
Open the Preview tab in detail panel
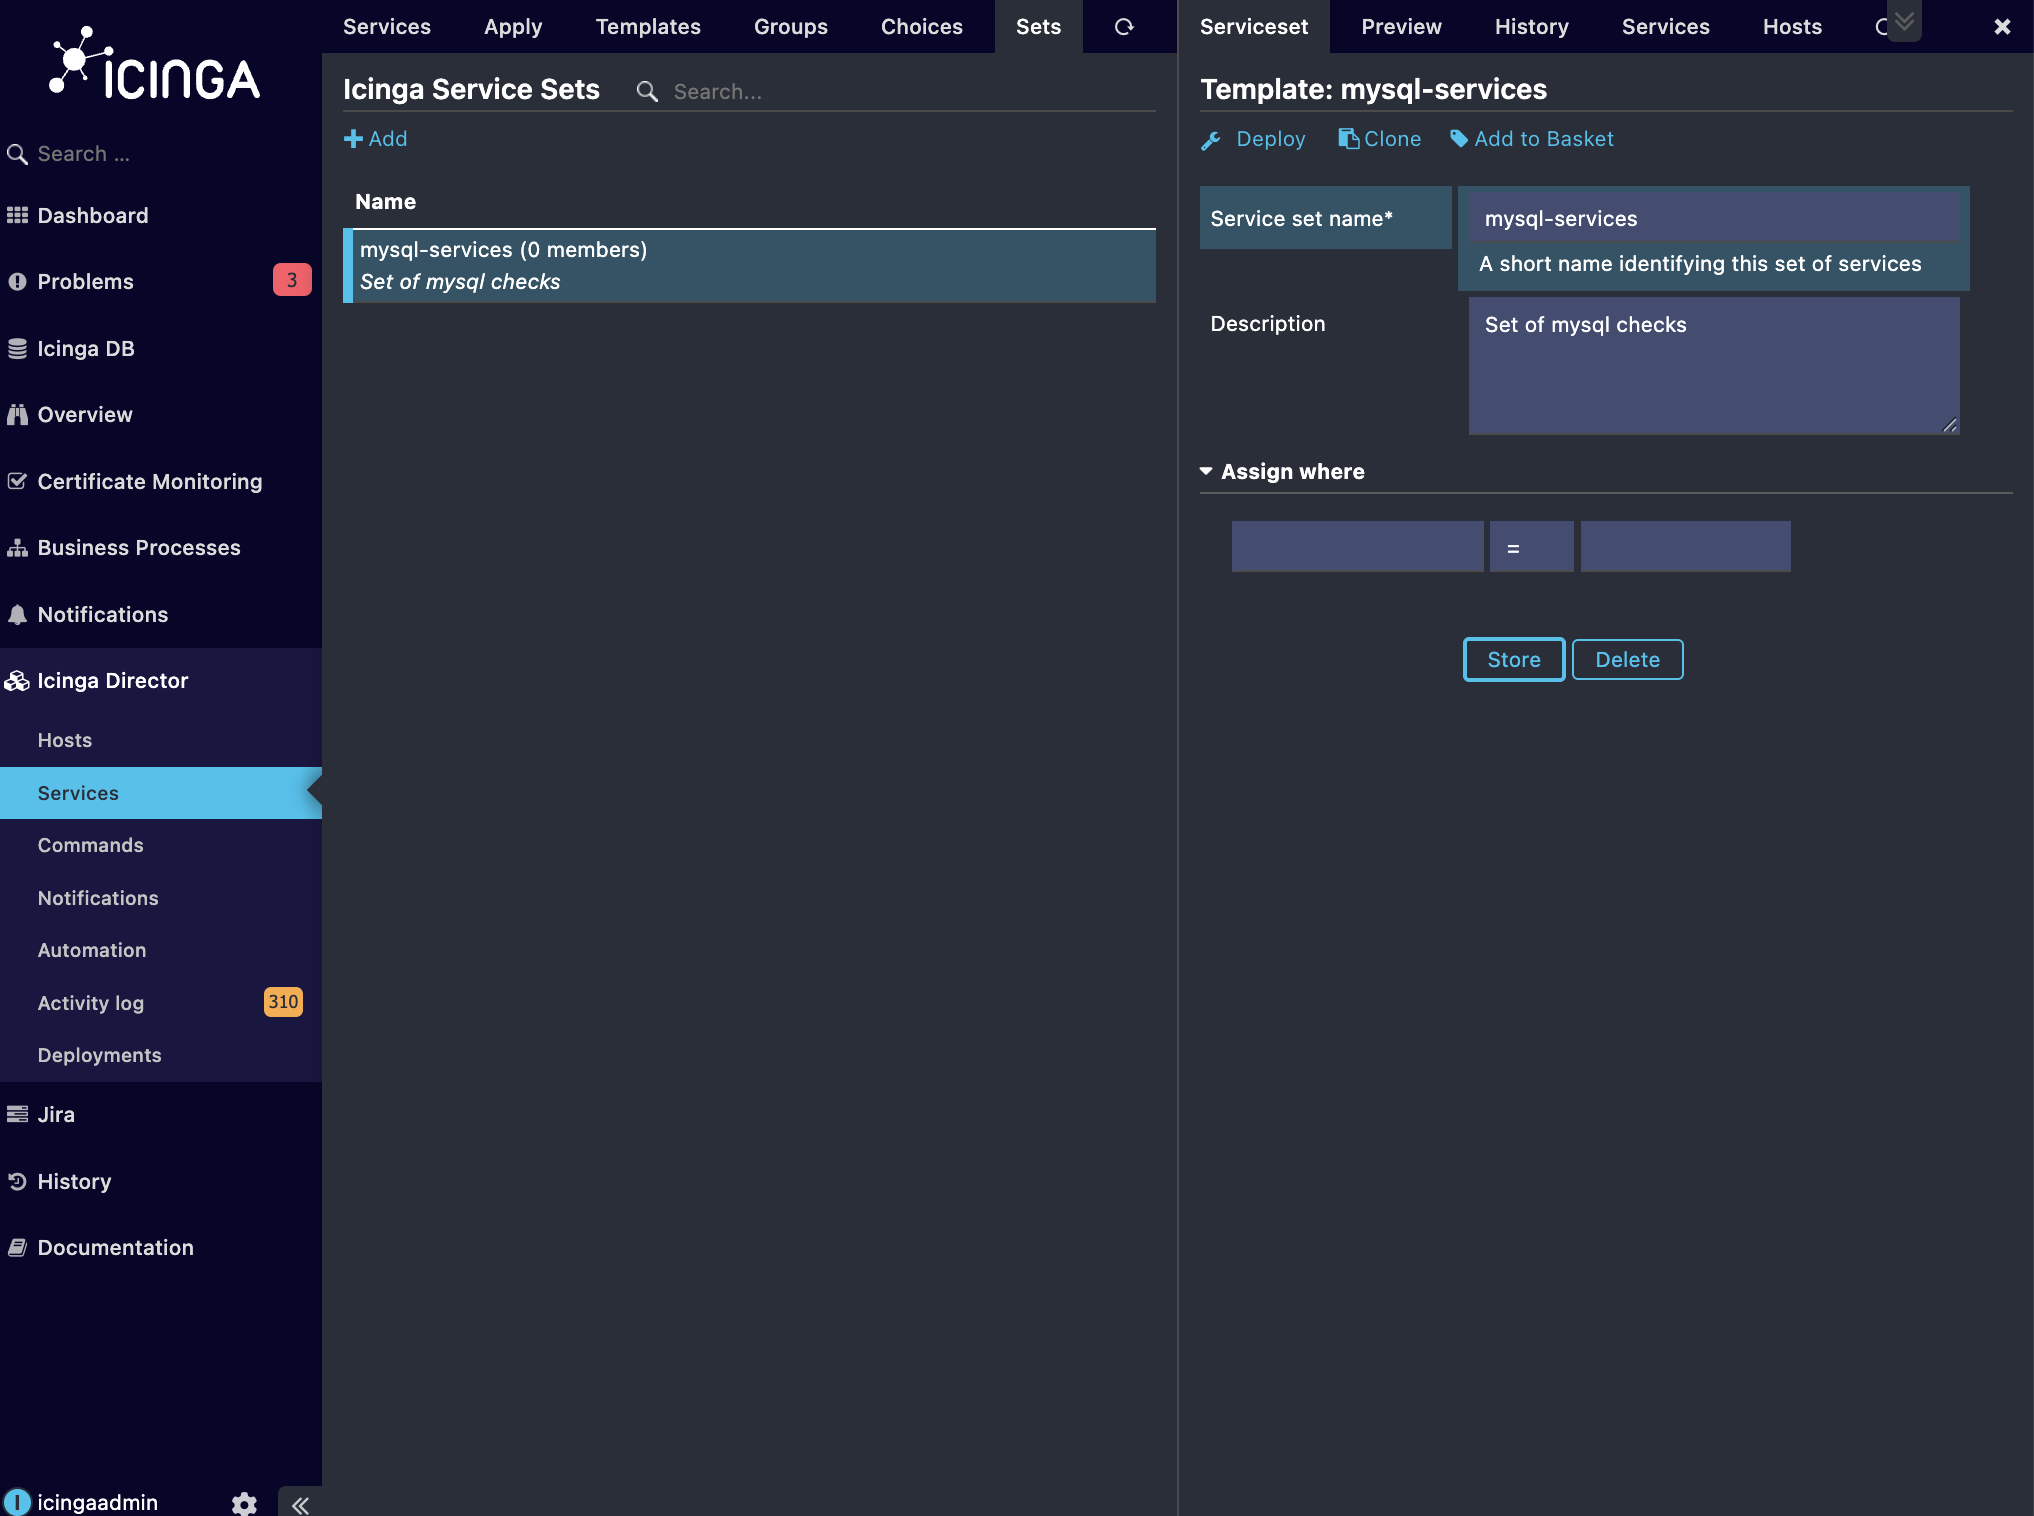(x=1401, y=27)
